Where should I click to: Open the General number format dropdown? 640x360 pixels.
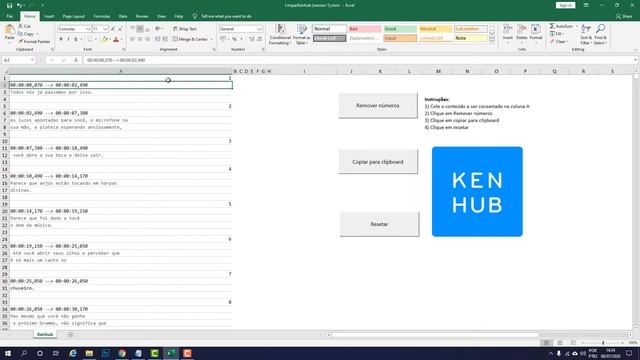point(259,29)
